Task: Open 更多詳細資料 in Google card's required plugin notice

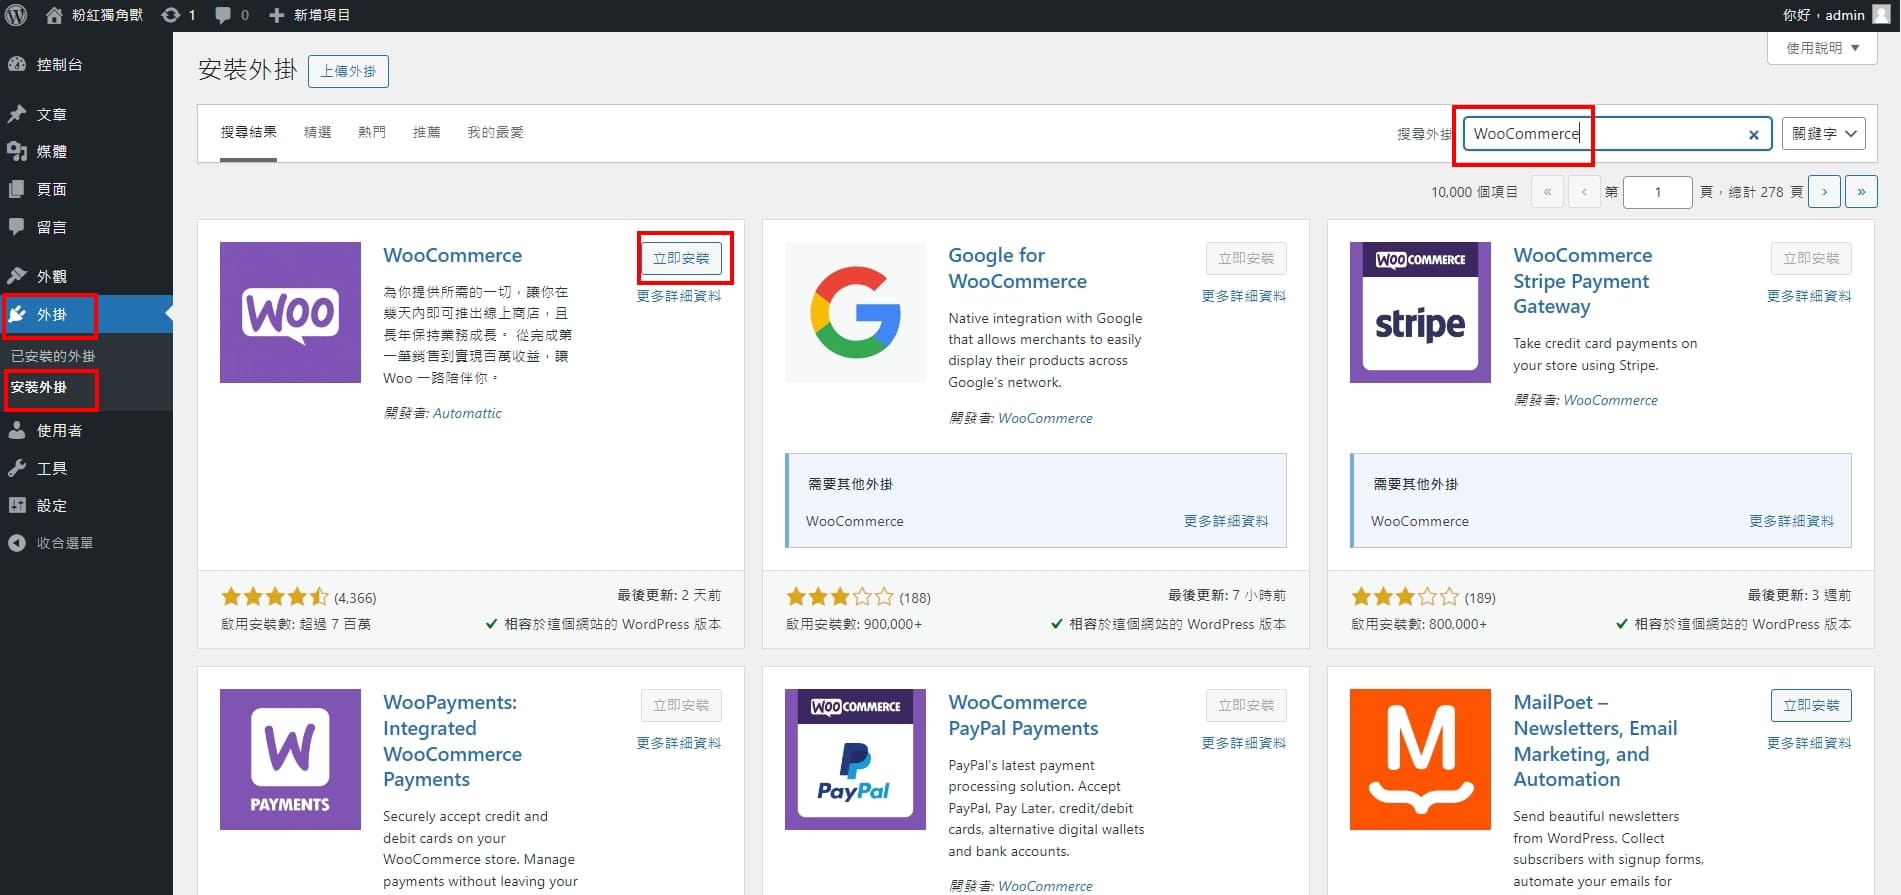Action: point(1226,521)
